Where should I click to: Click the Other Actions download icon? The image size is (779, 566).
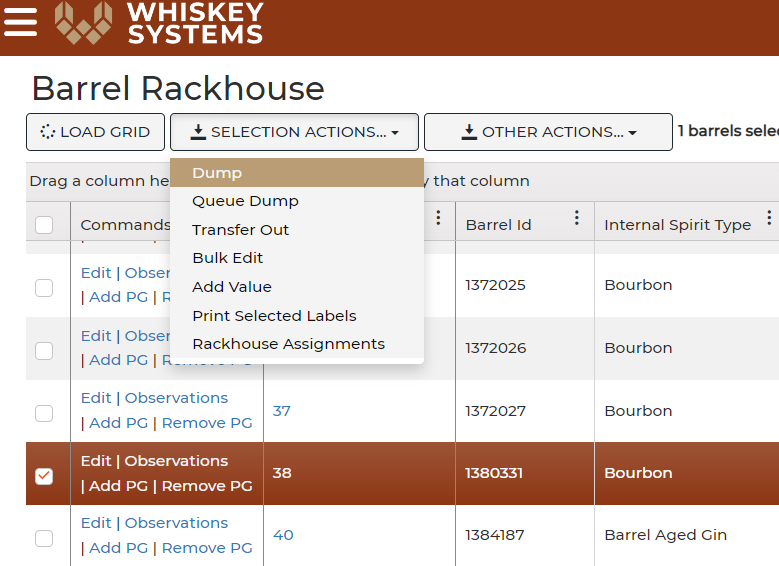pyautogui.click(x=469, y=132)
